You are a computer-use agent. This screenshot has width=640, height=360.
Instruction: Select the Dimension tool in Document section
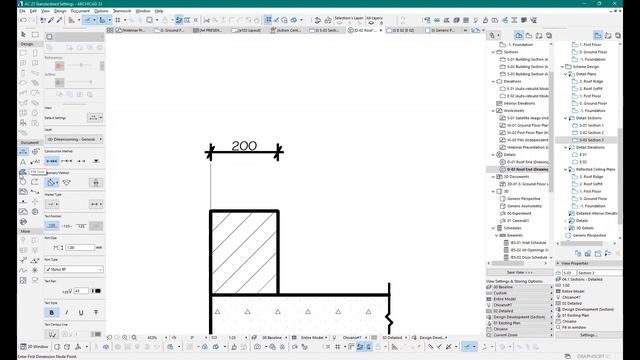pyautogui.click(x=23, y=151)
